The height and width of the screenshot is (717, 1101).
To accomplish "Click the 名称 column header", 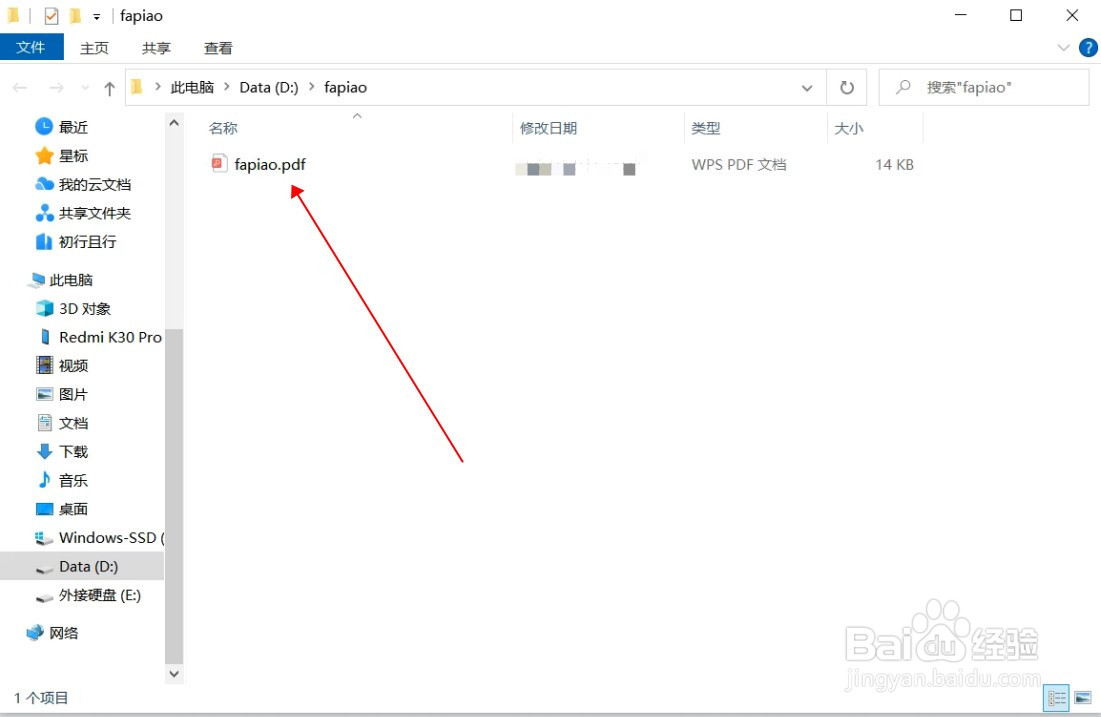I will coord(223,128).
